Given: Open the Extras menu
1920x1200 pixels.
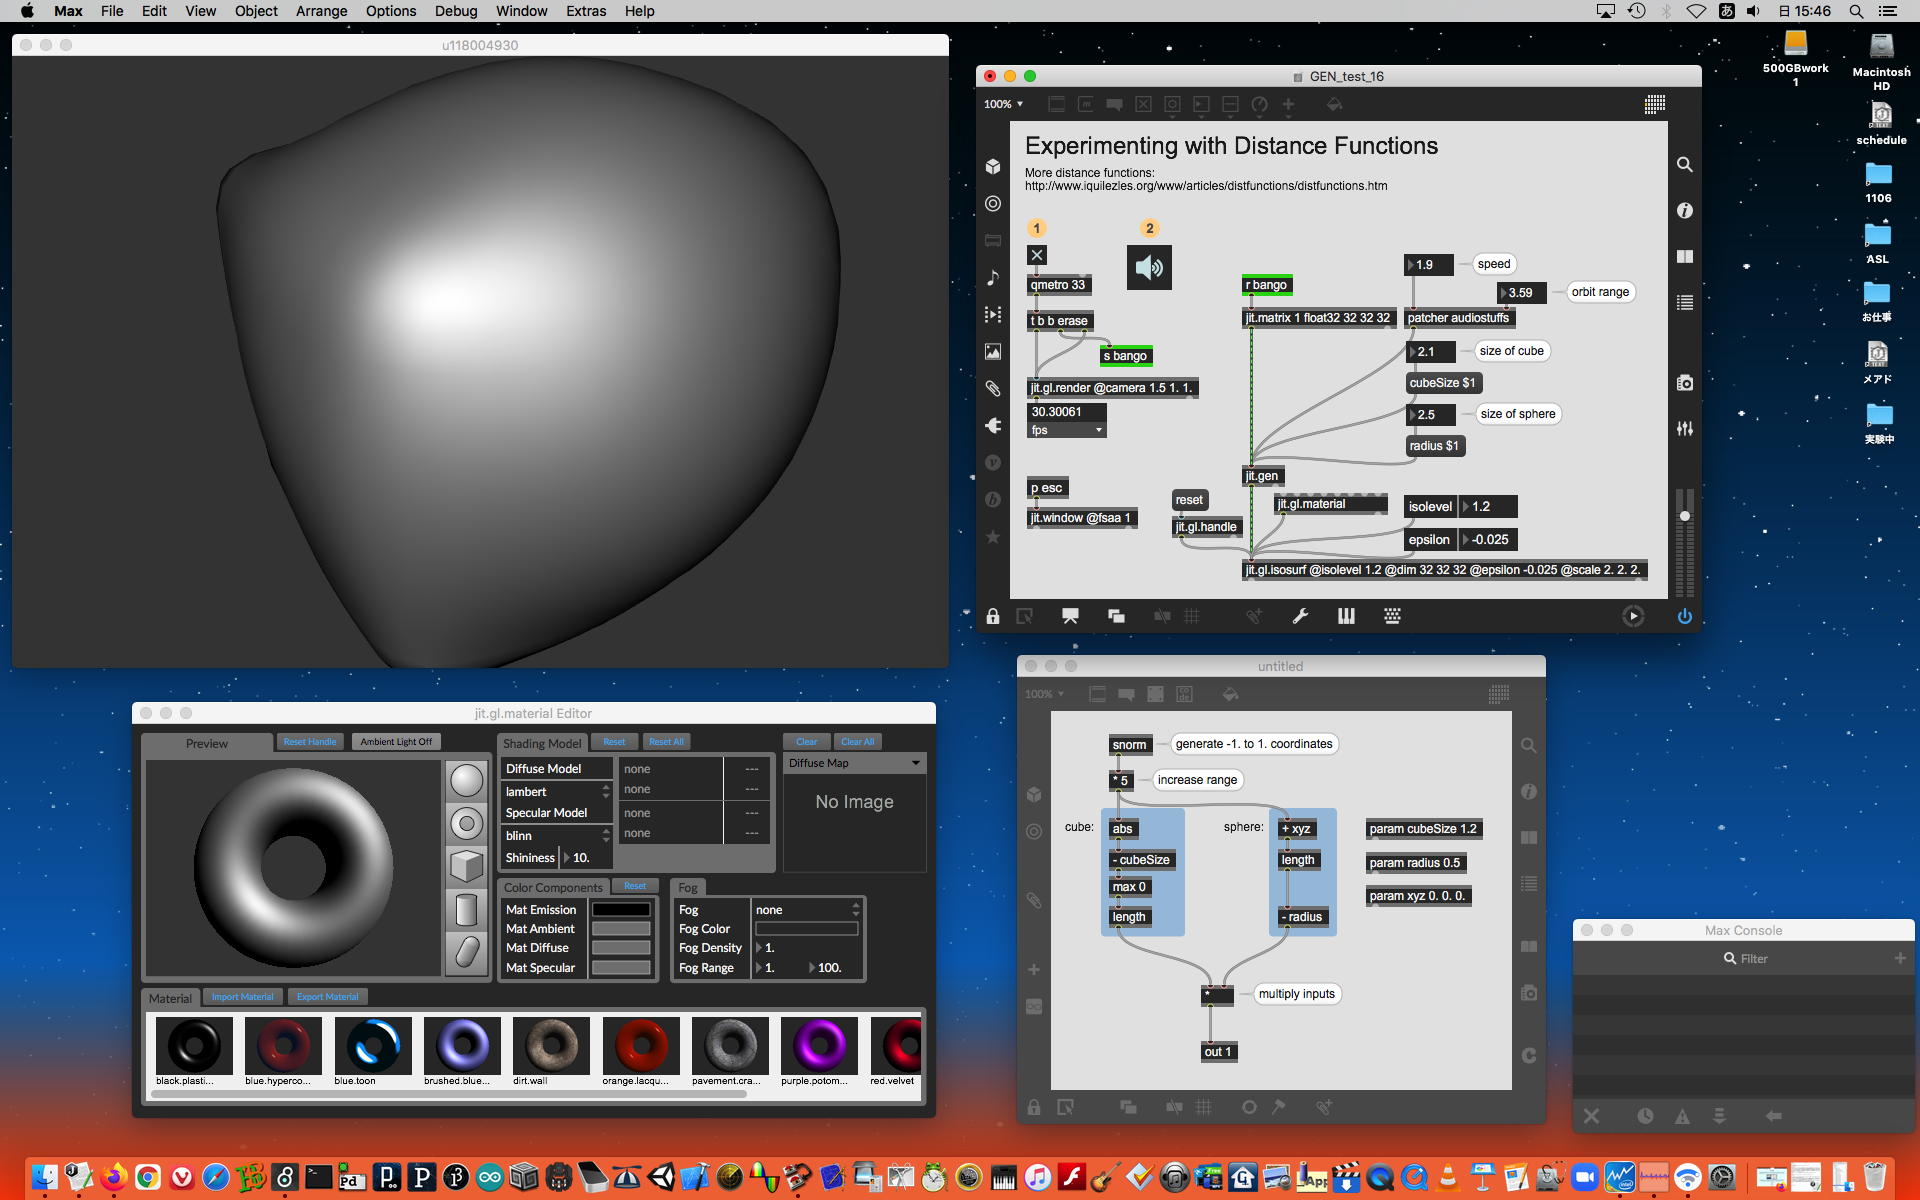Looking at the screenshot, I should coord(585,11).
